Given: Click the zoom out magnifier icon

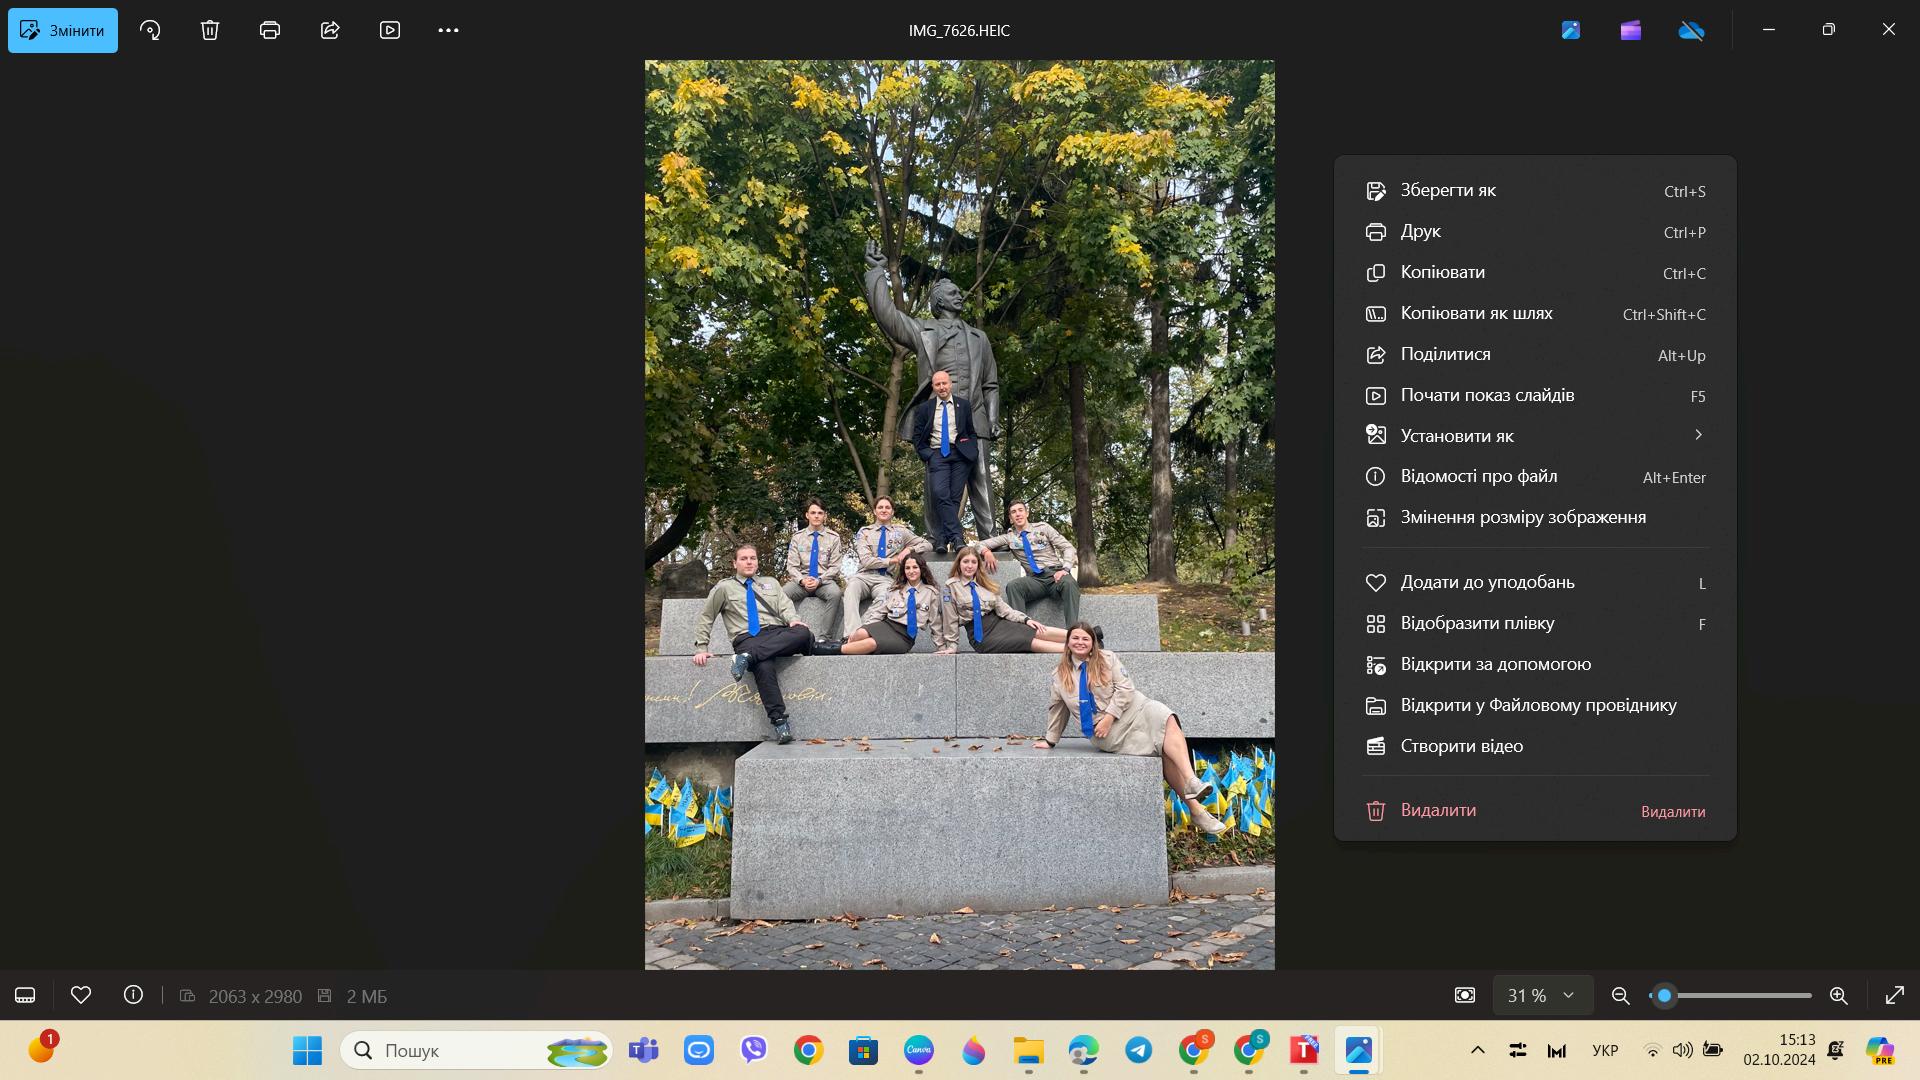Looking at the screenshot, I should tap(1621, 996).
